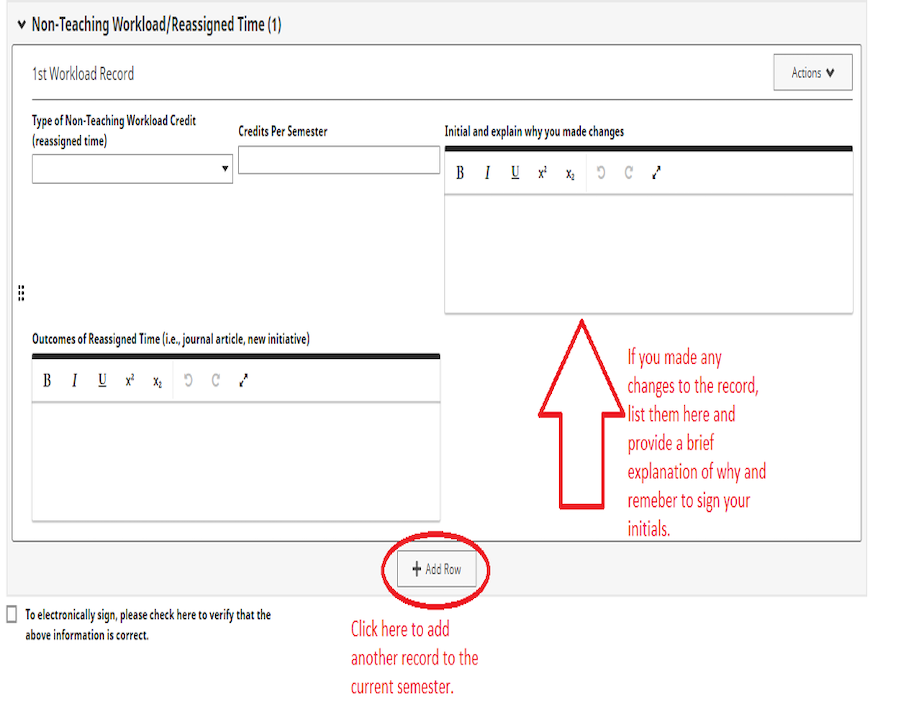Click the Add Row button

[437, 569]
